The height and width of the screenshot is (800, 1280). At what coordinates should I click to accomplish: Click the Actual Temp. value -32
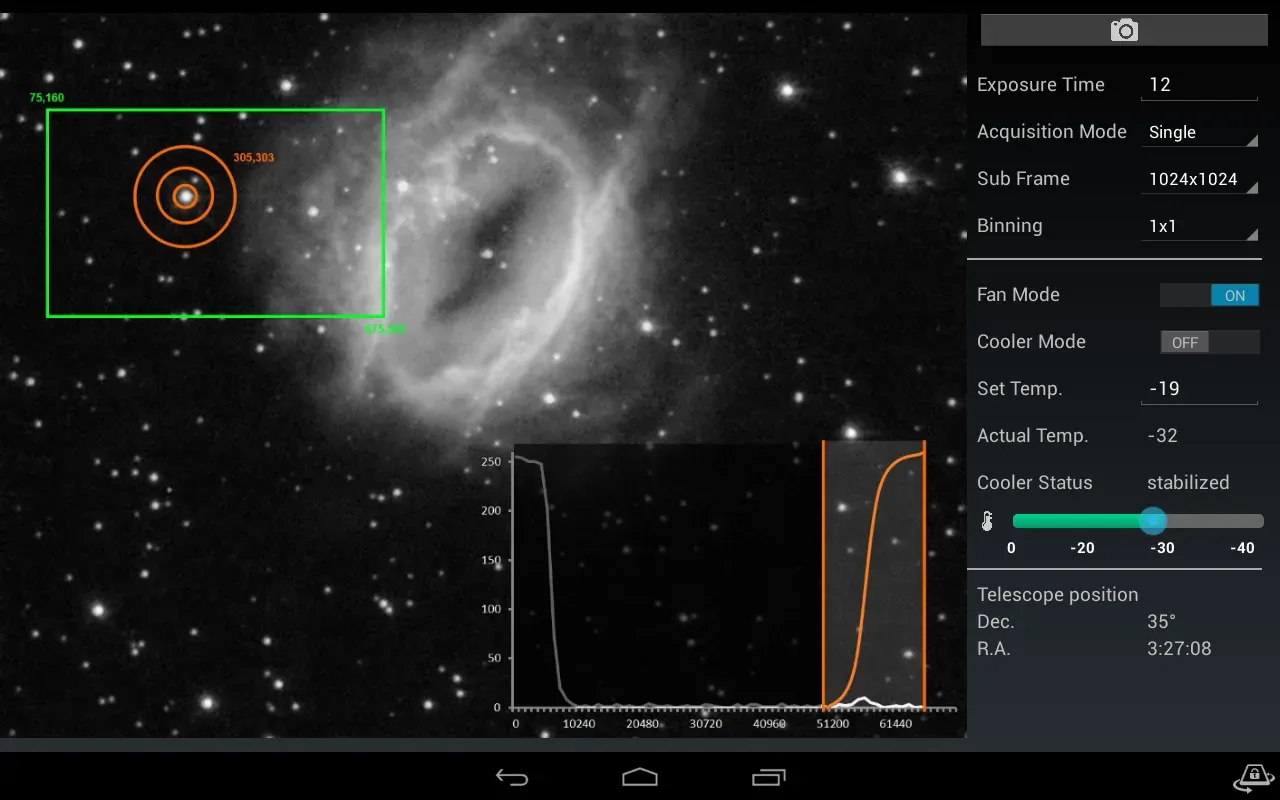coord(1162,436)
